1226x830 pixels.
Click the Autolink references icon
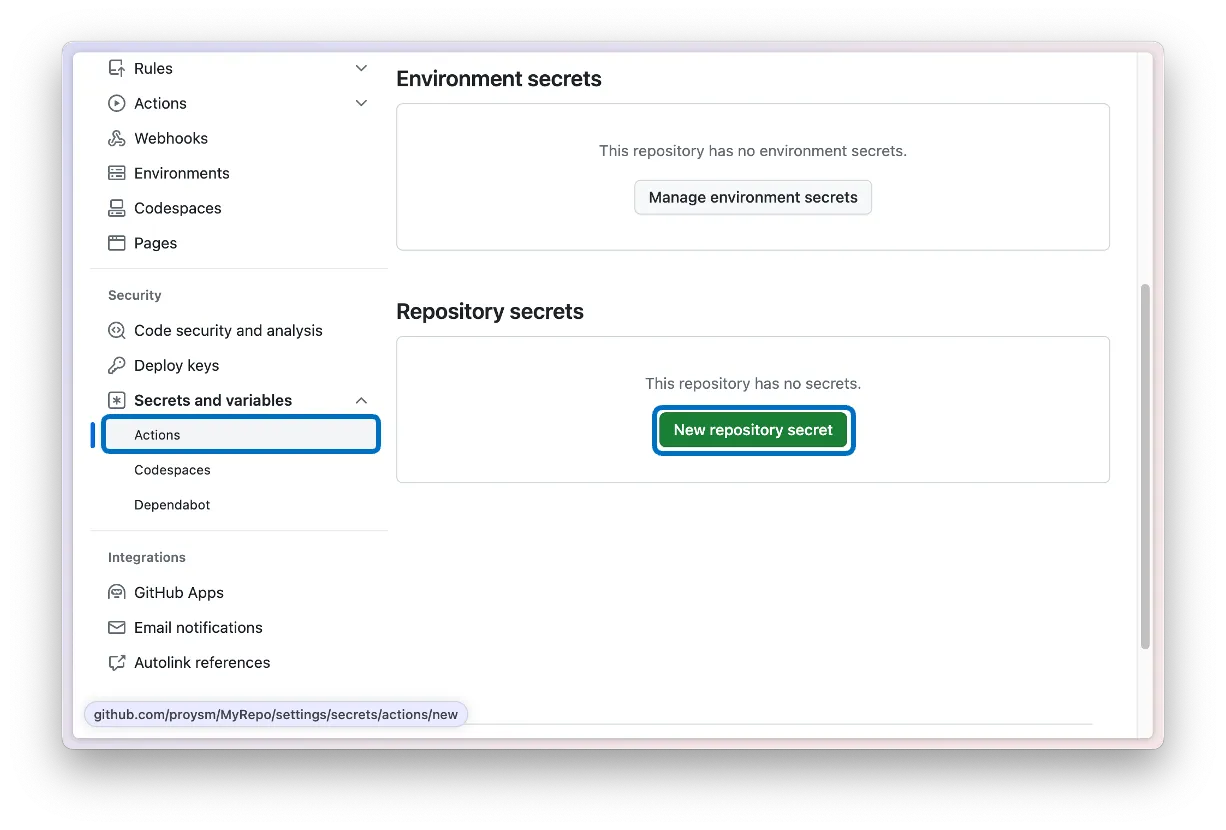[117, 663]
